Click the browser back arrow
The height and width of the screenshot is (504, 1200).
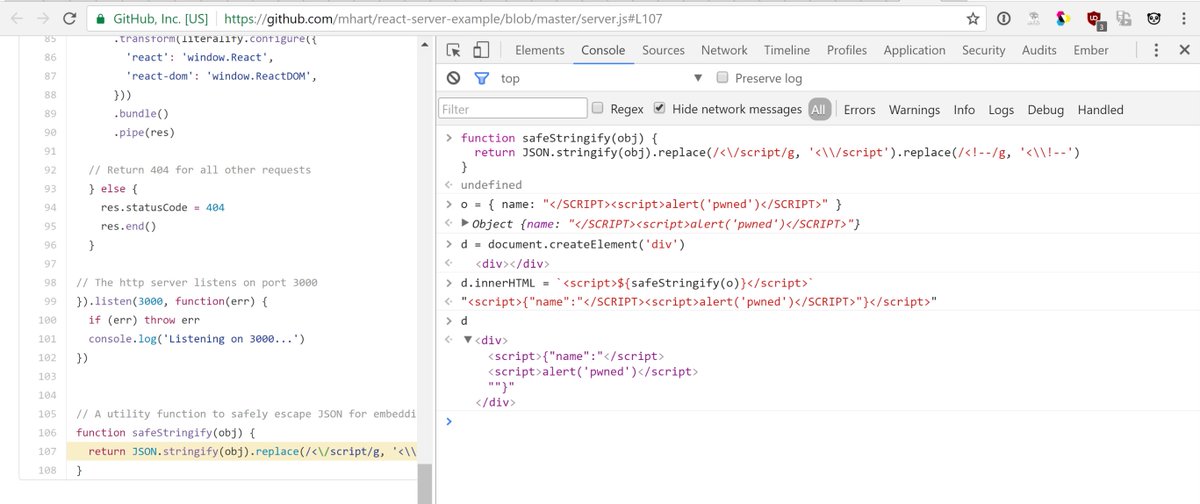(17, 19)
